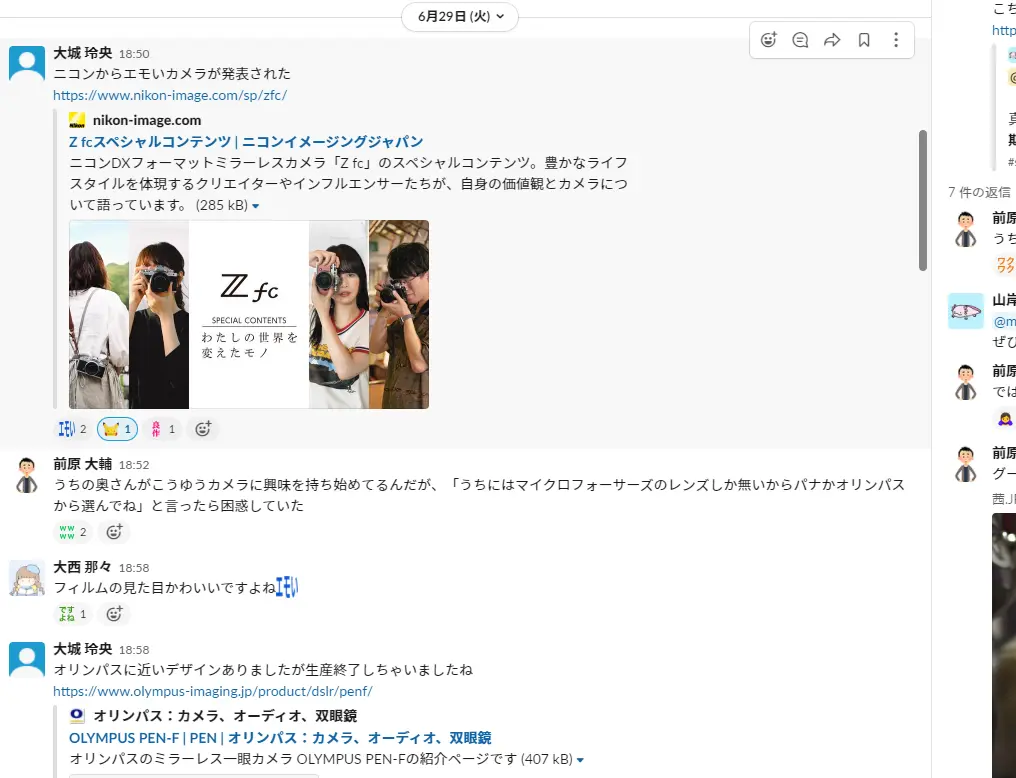Reply in thread using the message toolbar

coord(800,40)
